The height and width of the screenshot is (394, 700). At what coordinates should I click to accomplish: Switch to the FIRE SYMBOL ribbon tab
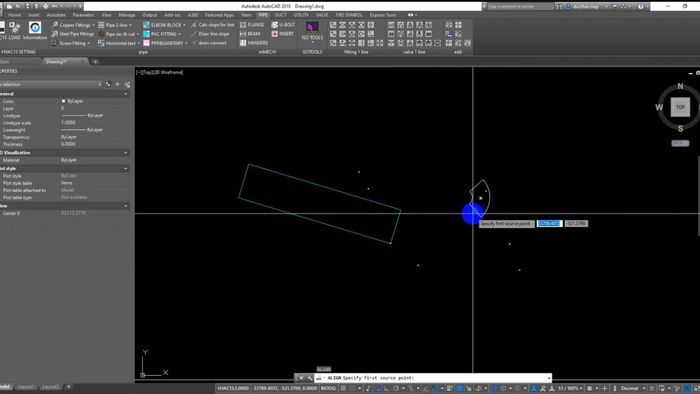tap(349, 15)
